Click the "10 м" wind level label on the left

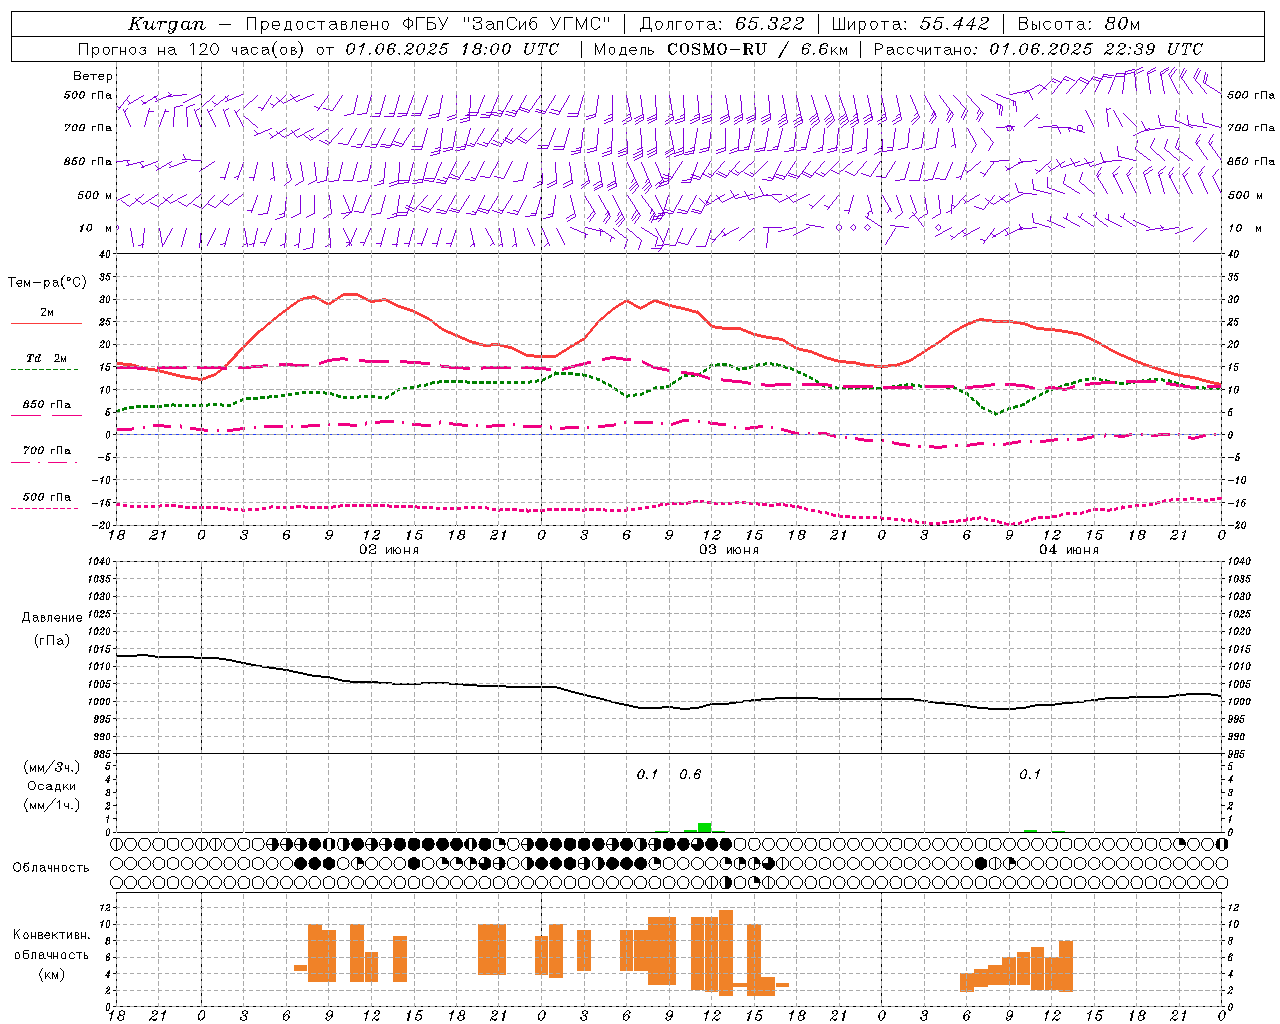click(x=96, y=228)
